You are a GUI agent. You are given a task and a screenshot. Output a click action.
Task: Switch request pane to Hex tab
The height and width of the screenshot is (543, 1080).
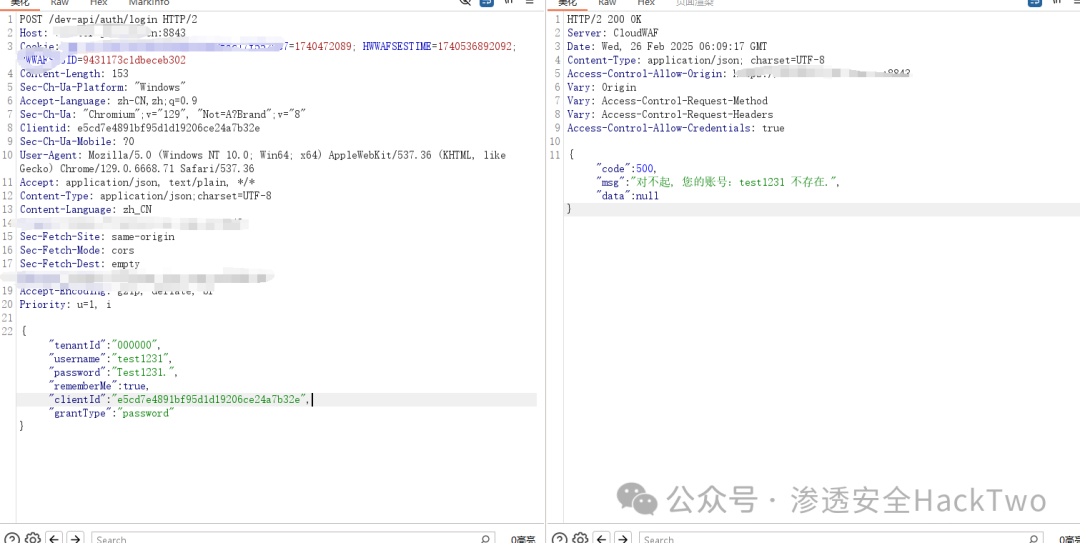point(98,3)
